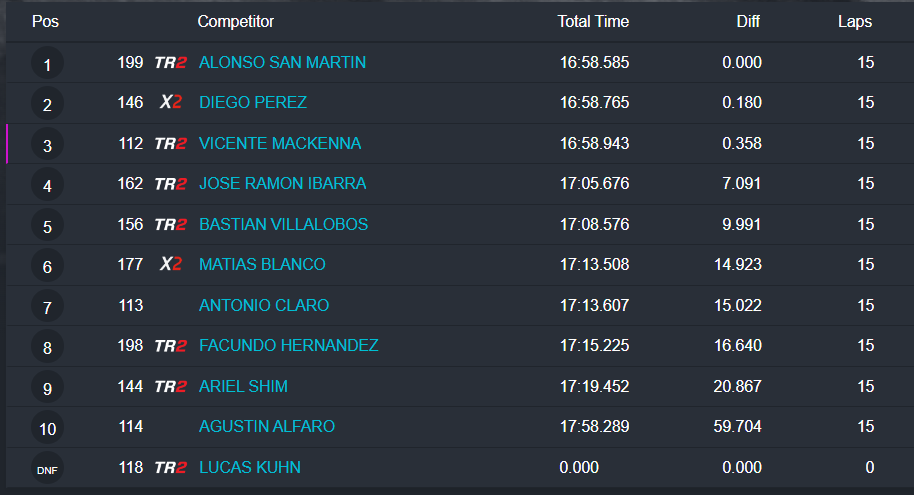Open competitor Vicente Mackenna's details
This screenshot has width=914, height=495.
[280, 144]
